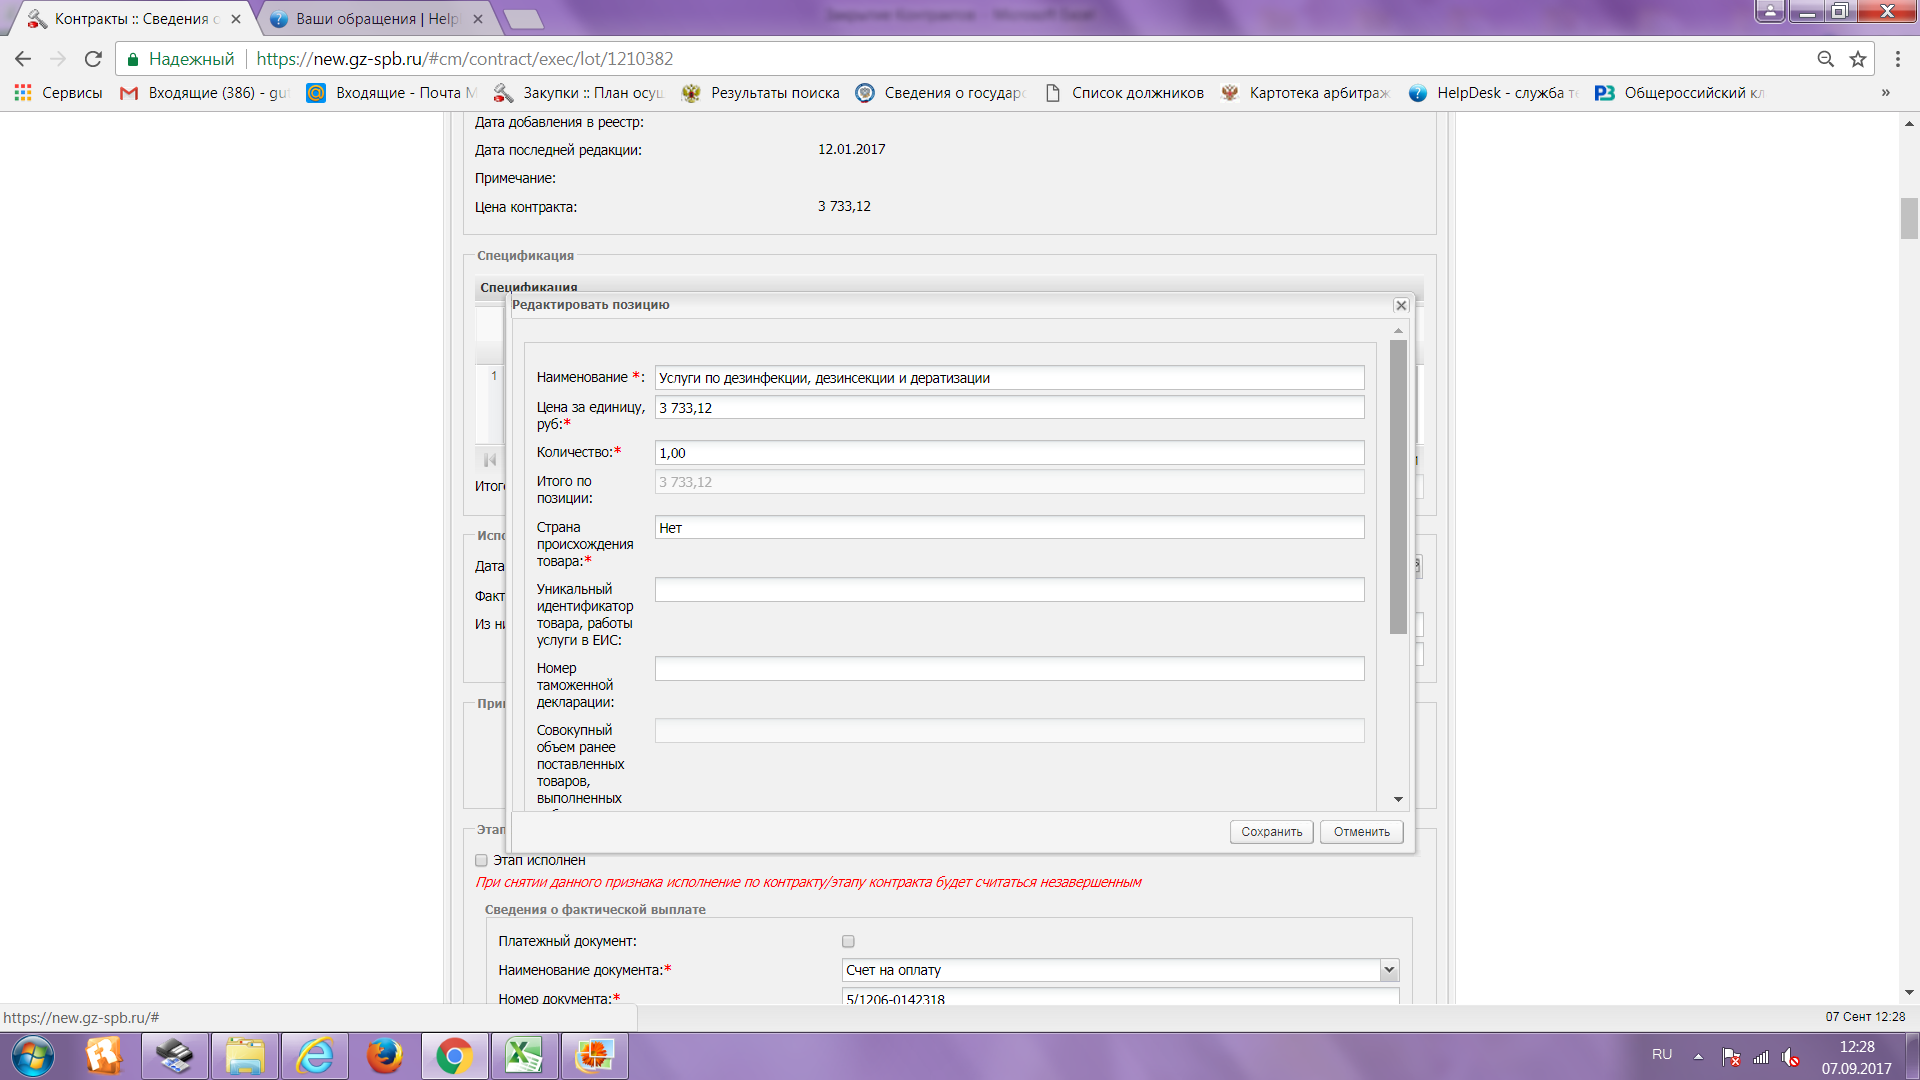
Task: Click the zoom magnifier icon in address bar
Action: pyautogui.click(x=1825, y=59)
